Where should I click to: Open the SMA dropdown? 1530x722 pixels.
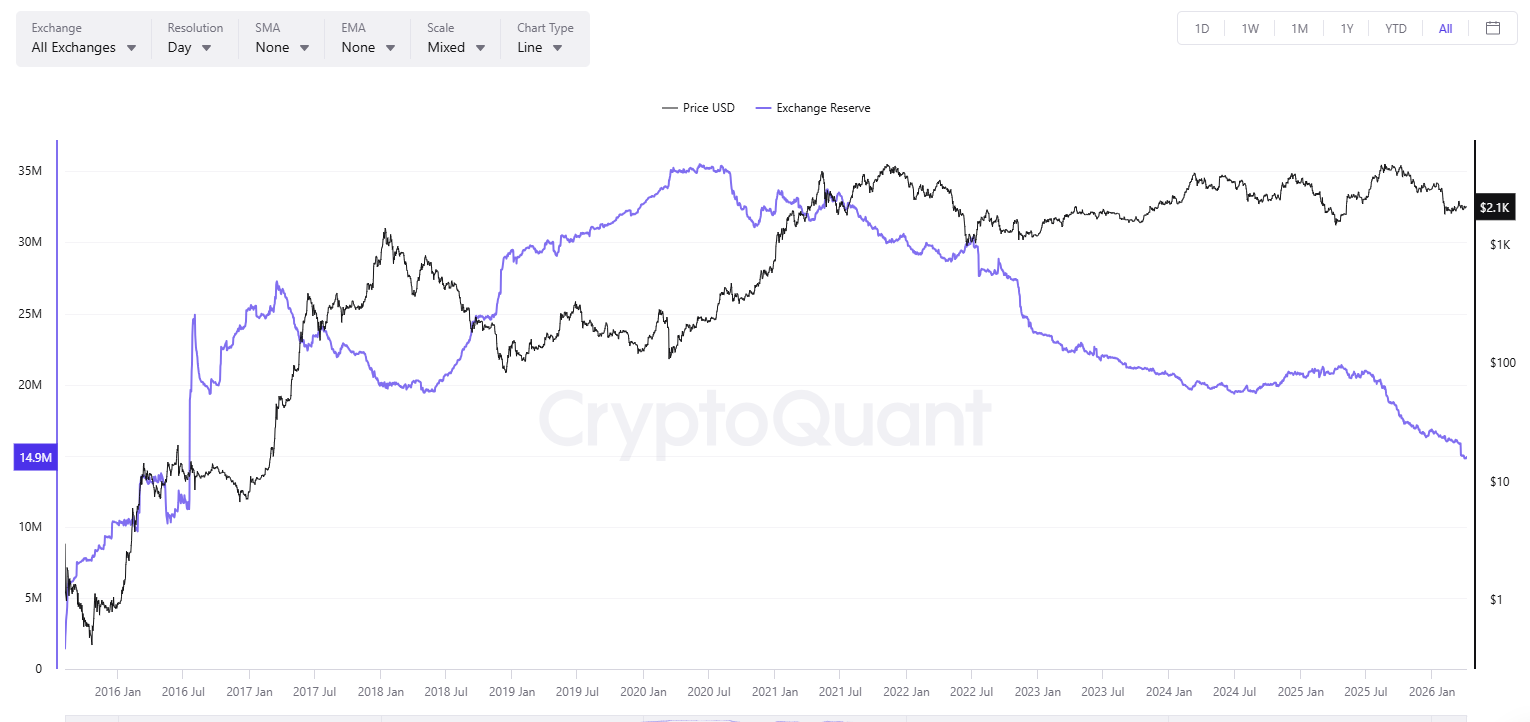(x=280, y=47)
